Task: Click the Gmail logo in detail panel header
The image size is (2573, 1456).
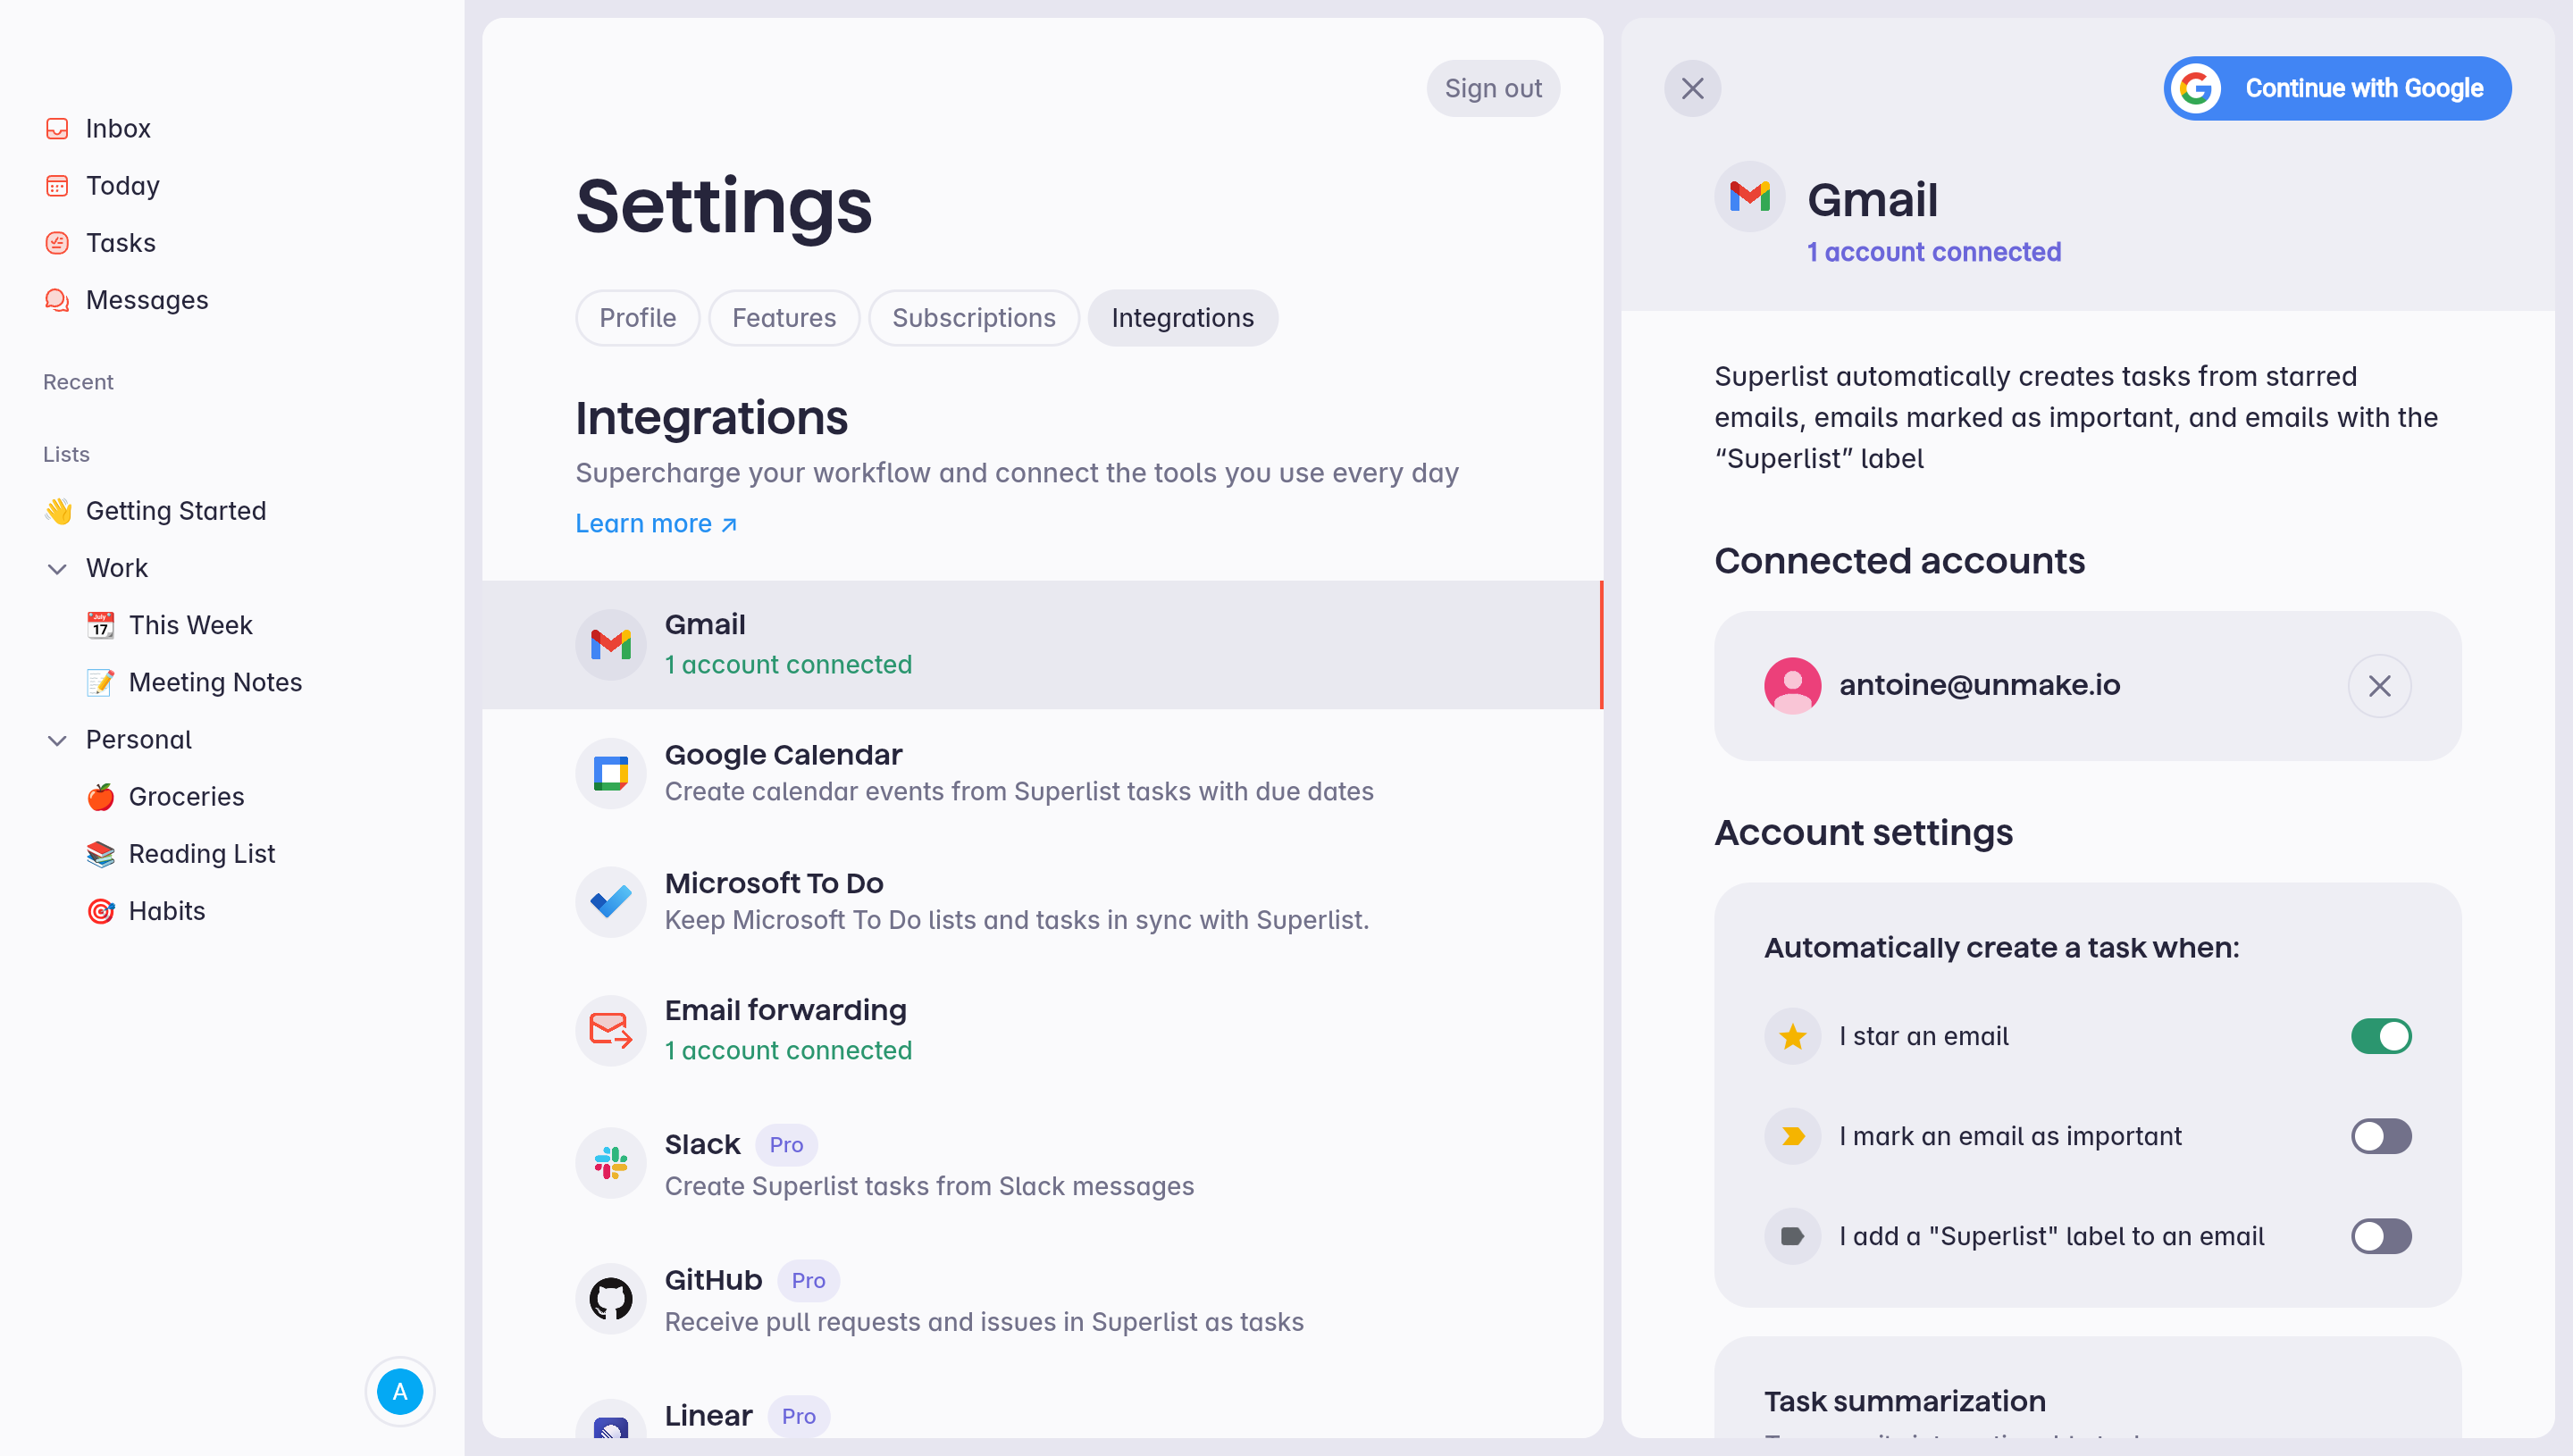Action: coord(1750,196)
